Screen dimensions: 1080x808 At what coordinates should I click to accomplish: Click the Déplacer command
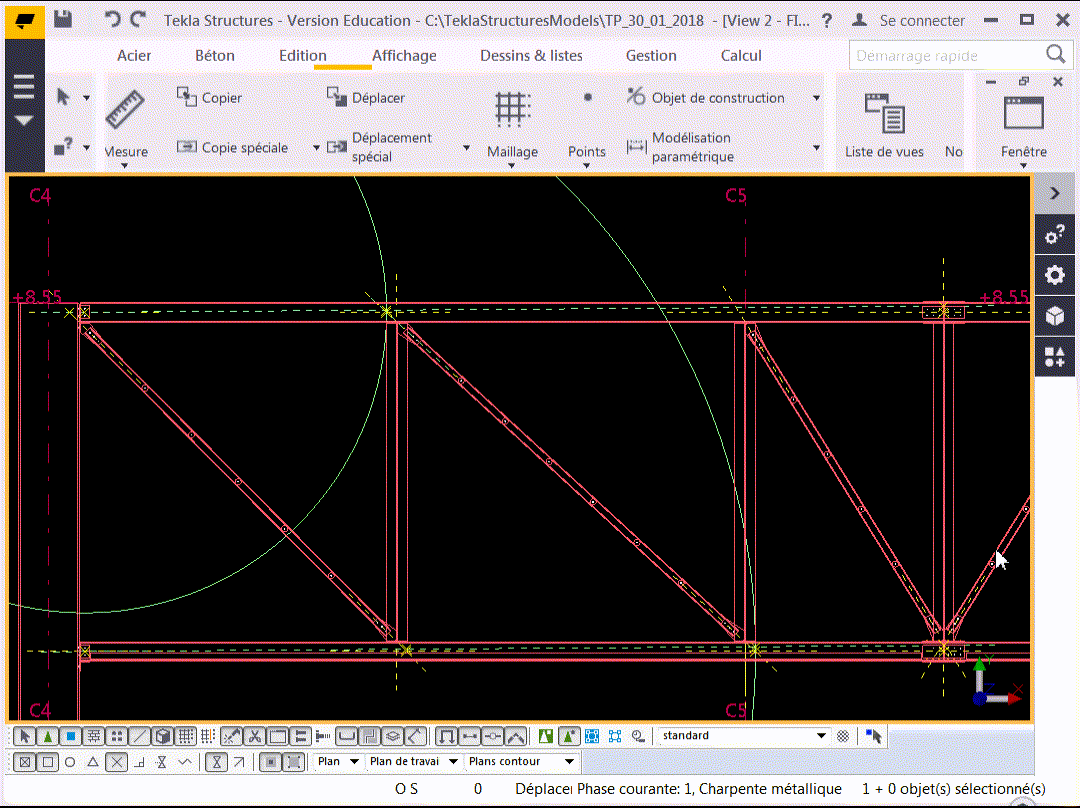(x=365, y=97)
